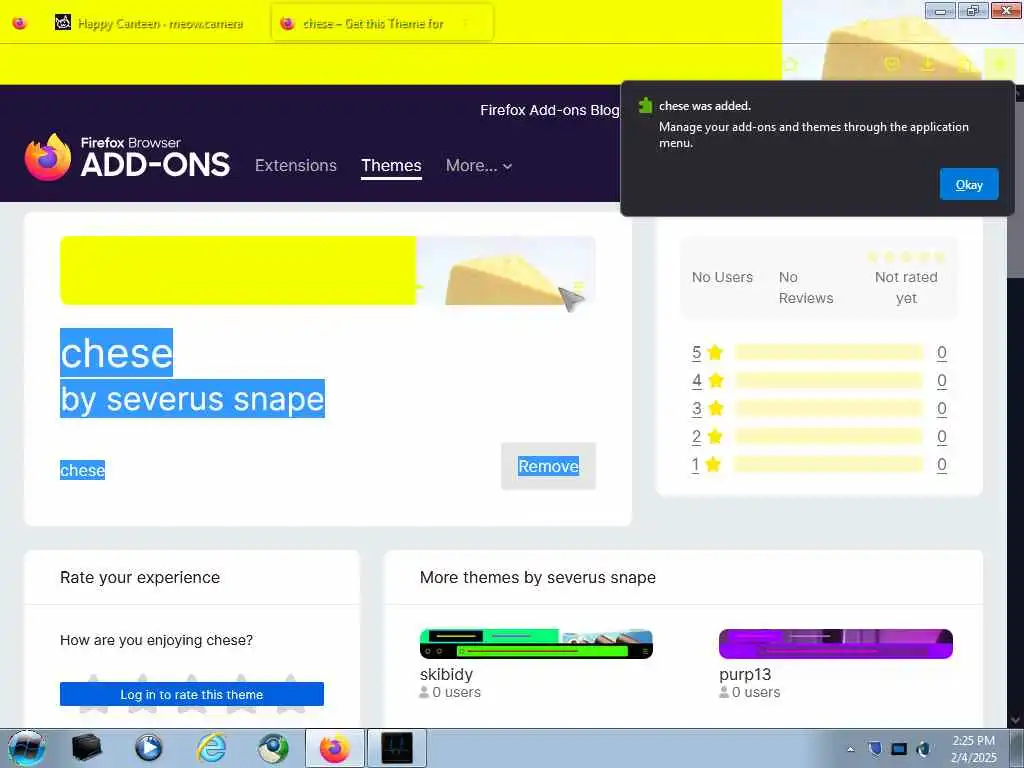Switch to Happy Canteen meow.camera tab

pos(150,24)
